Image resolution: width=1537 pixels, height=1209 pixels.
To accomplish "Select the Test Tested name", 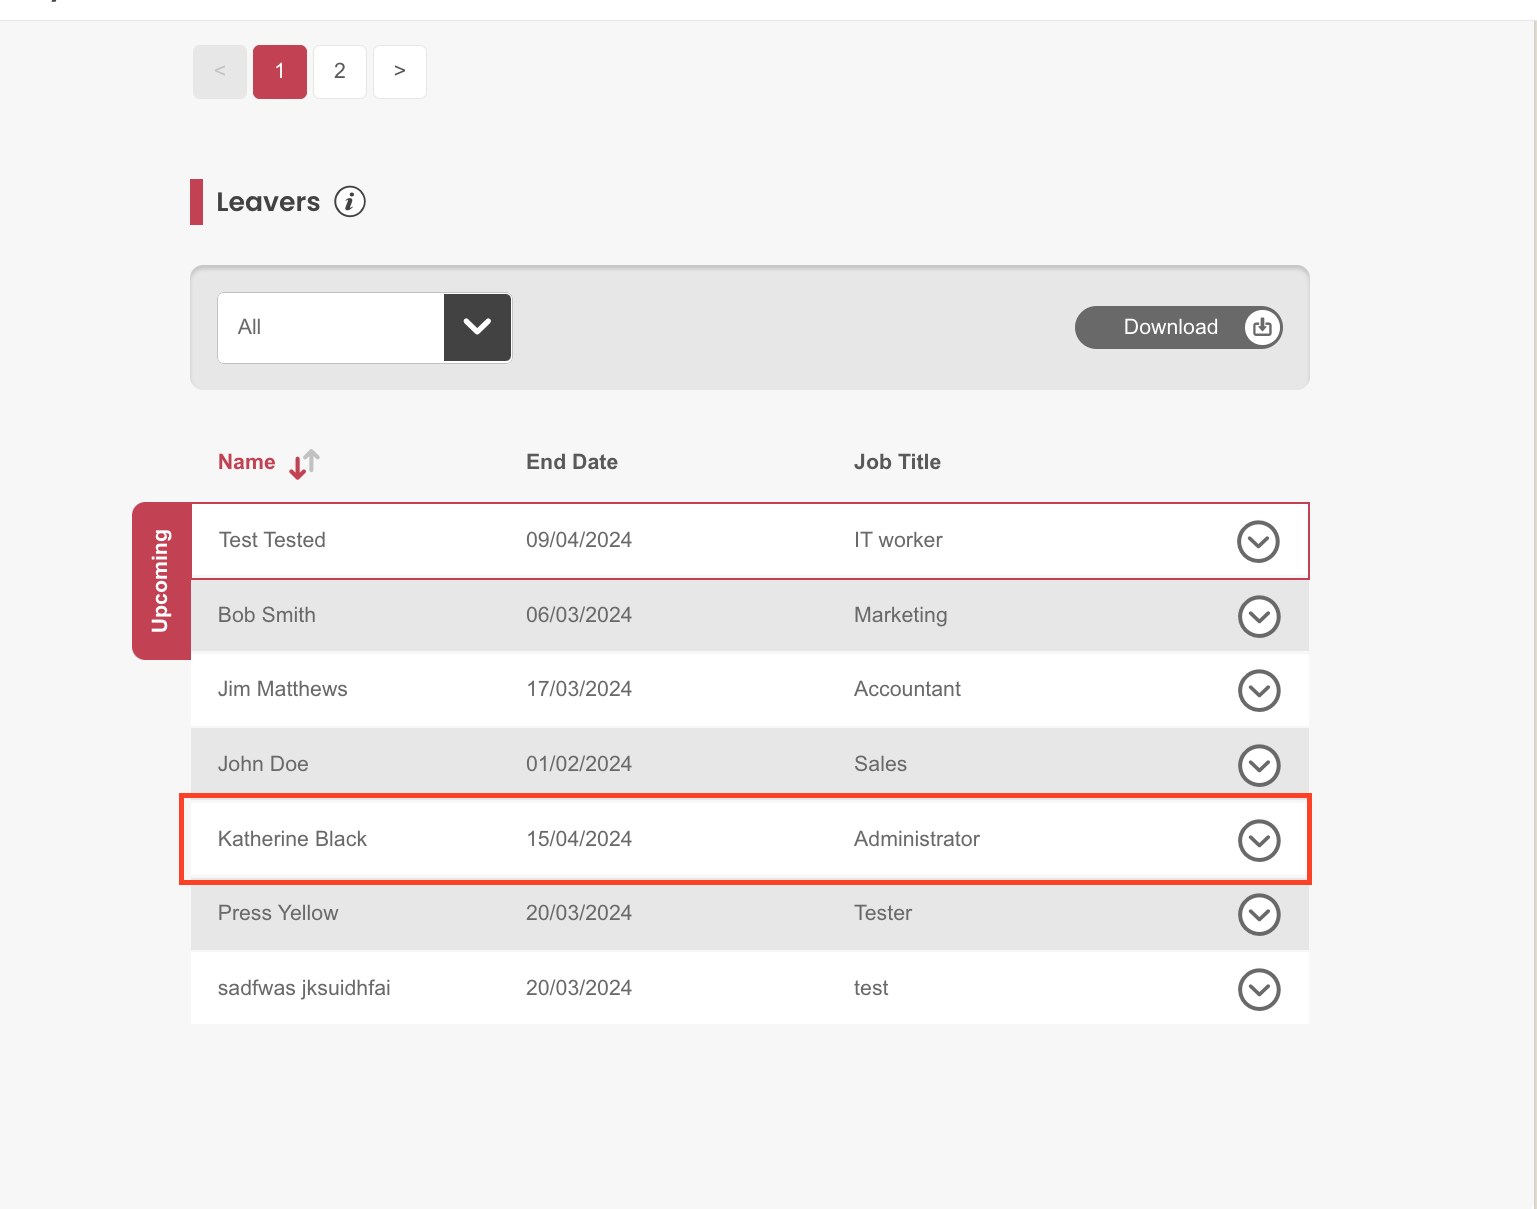I will pyautogui.click(x=272, y=540).
